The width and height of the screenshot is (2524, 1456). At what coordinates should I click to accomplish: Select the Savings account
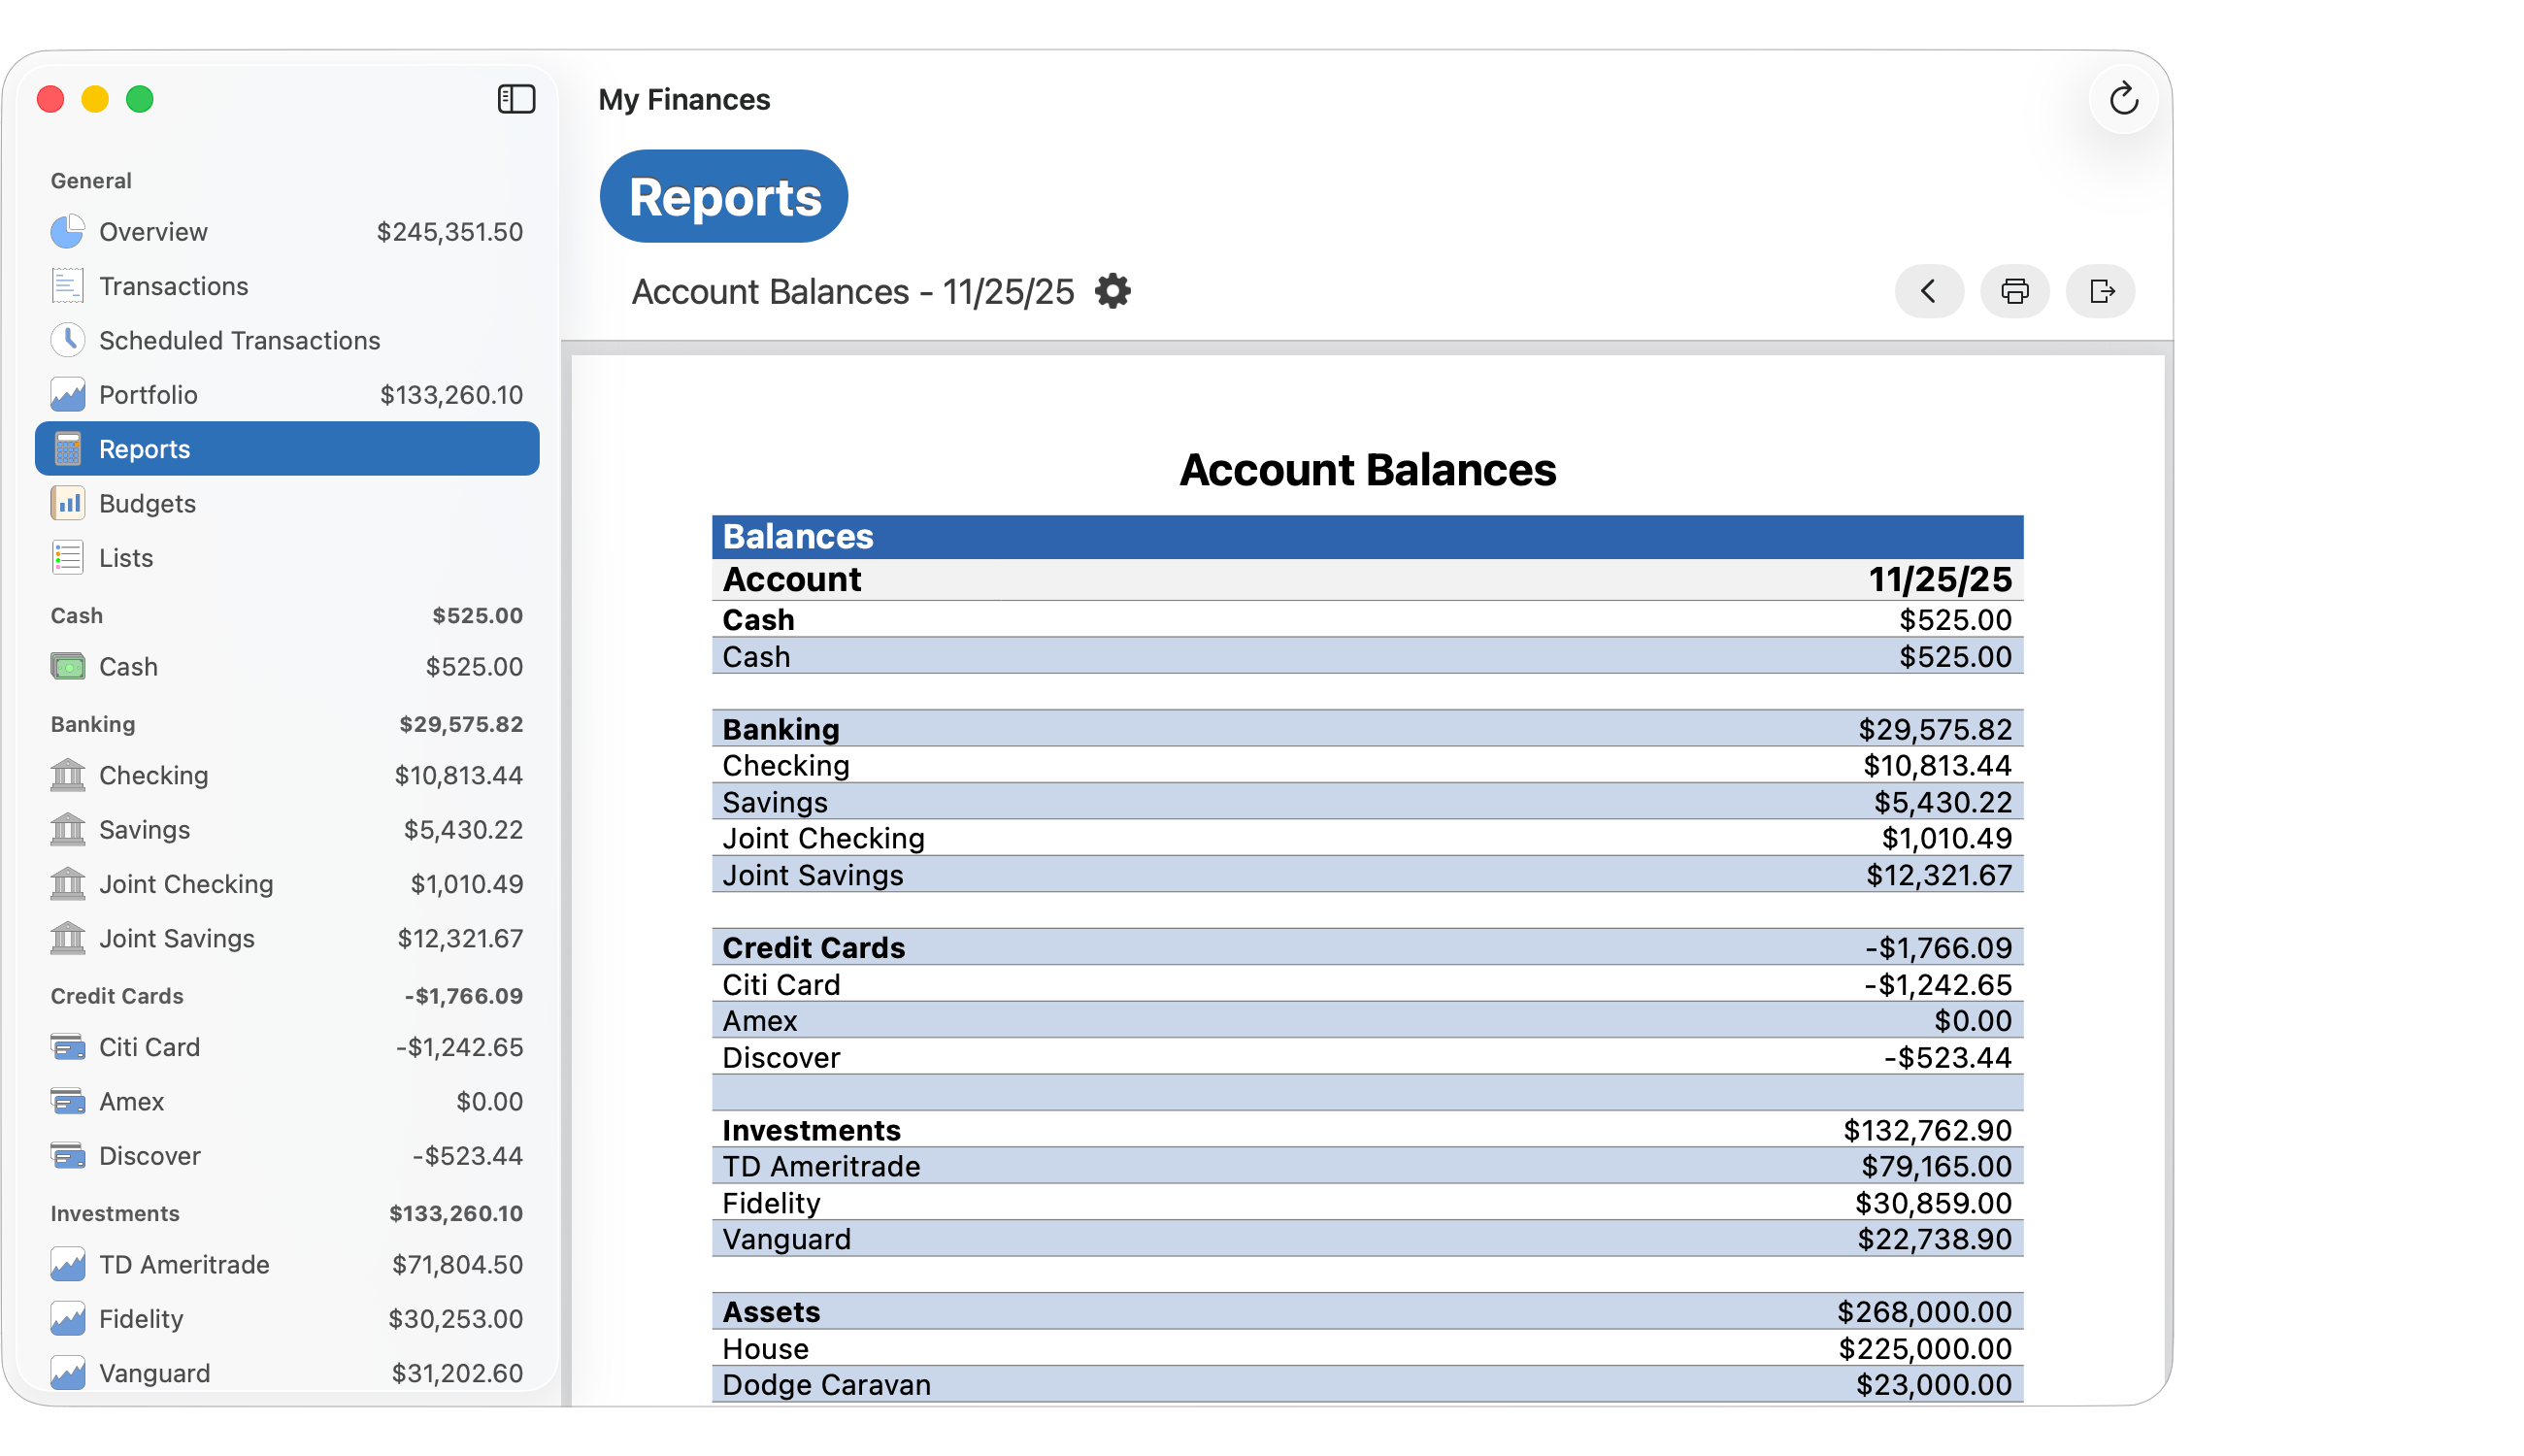click(x=144, y=829)
